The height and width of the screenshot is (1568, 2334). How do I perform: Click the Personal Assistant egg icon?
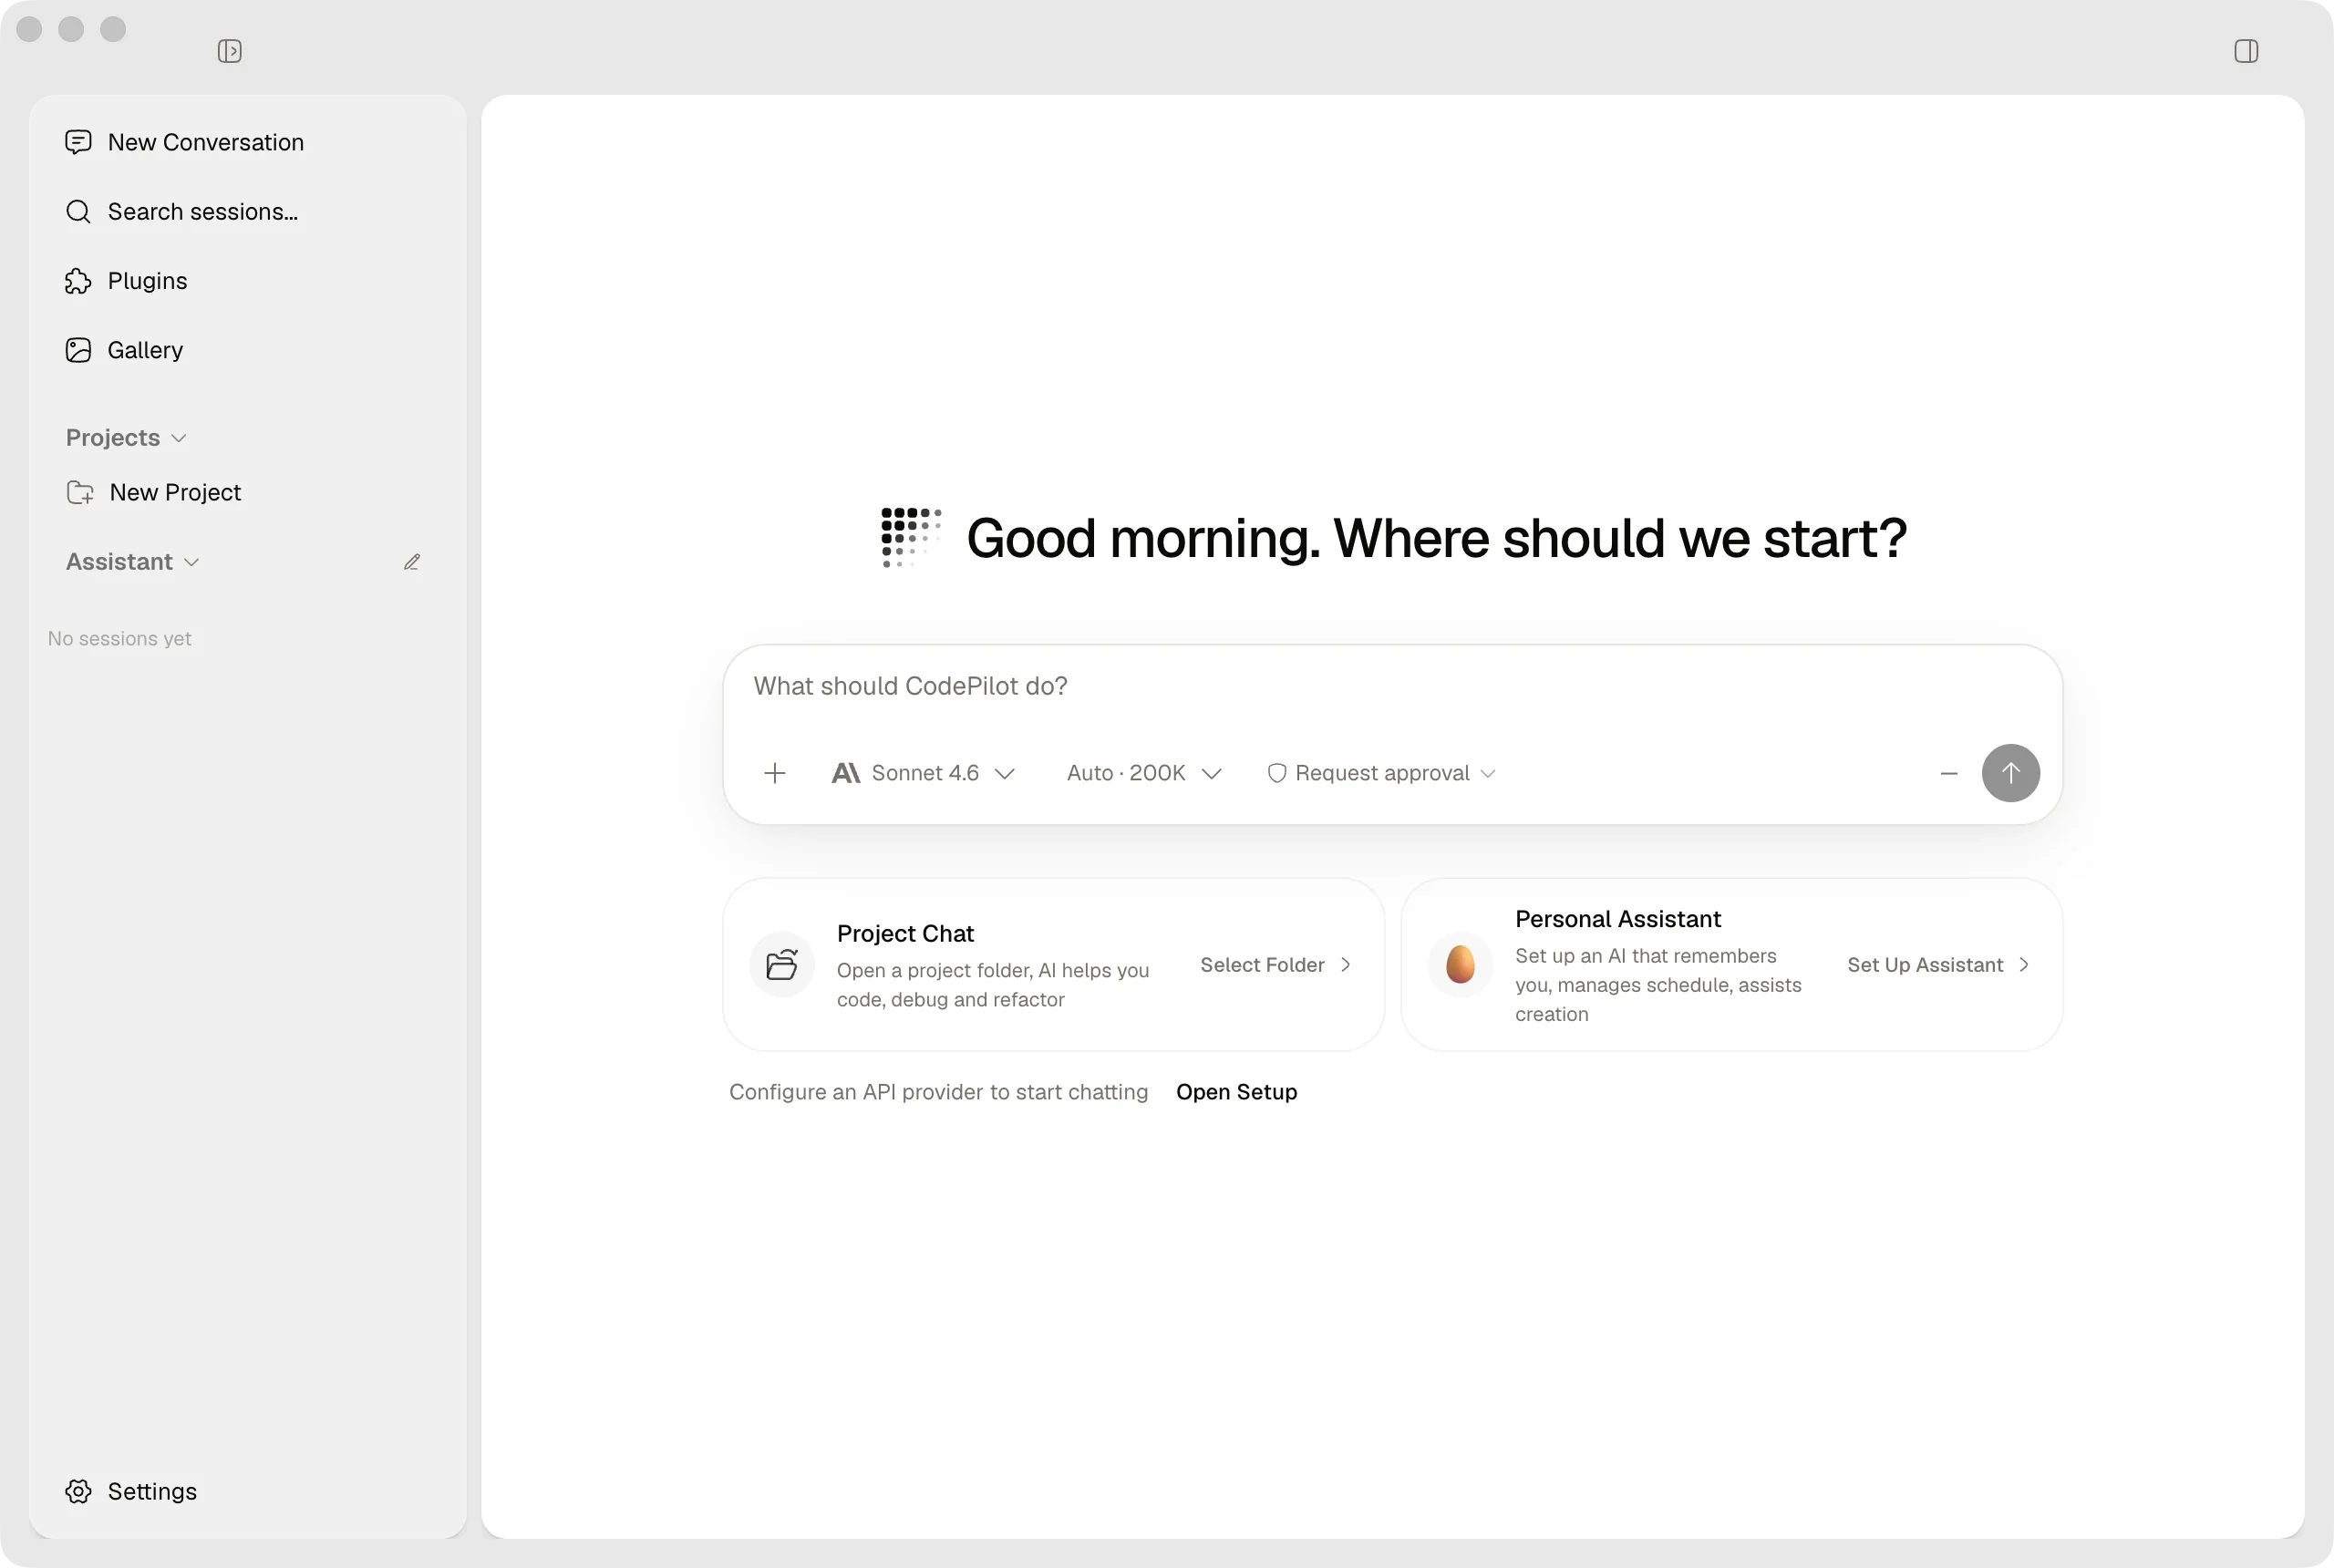click(x=1460, y=965)
